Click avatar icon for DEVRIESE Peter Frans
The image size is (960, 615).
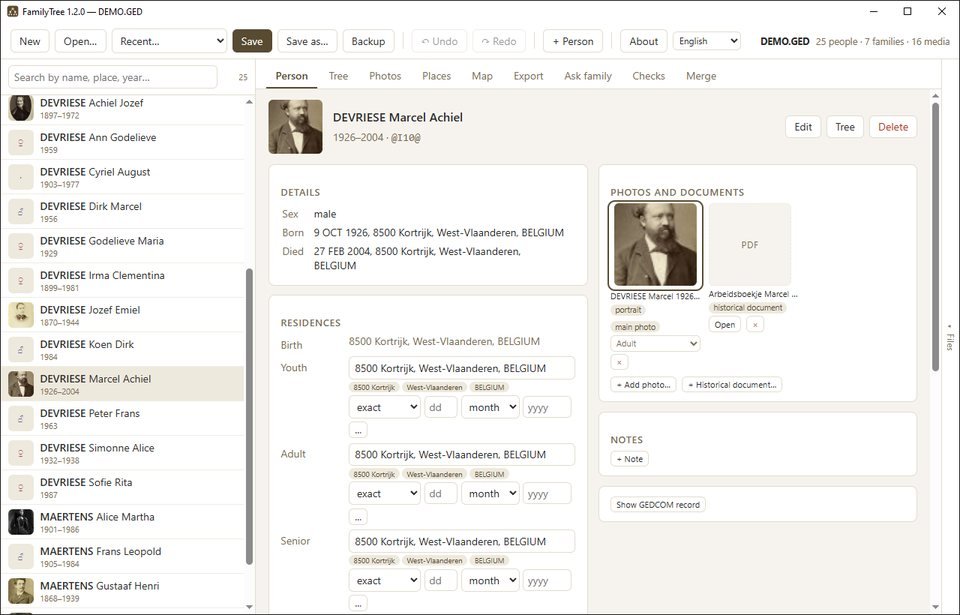tap(21, 418)
